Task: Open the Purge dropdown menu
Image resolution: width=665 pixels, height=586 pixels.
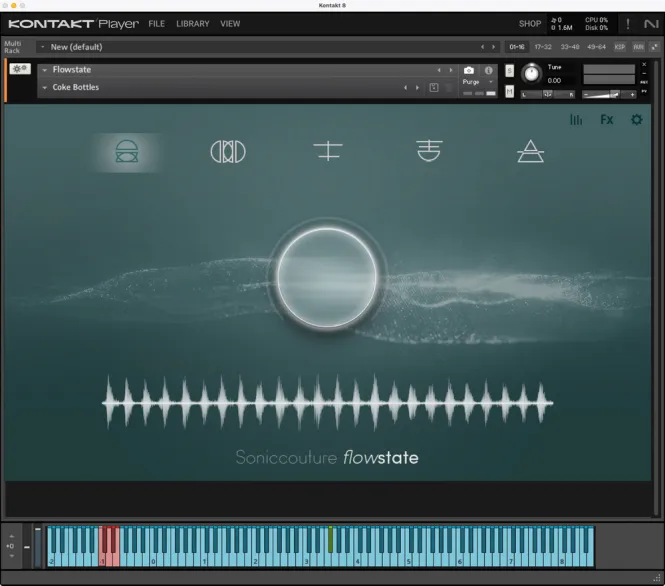Action: coord(478,82)
